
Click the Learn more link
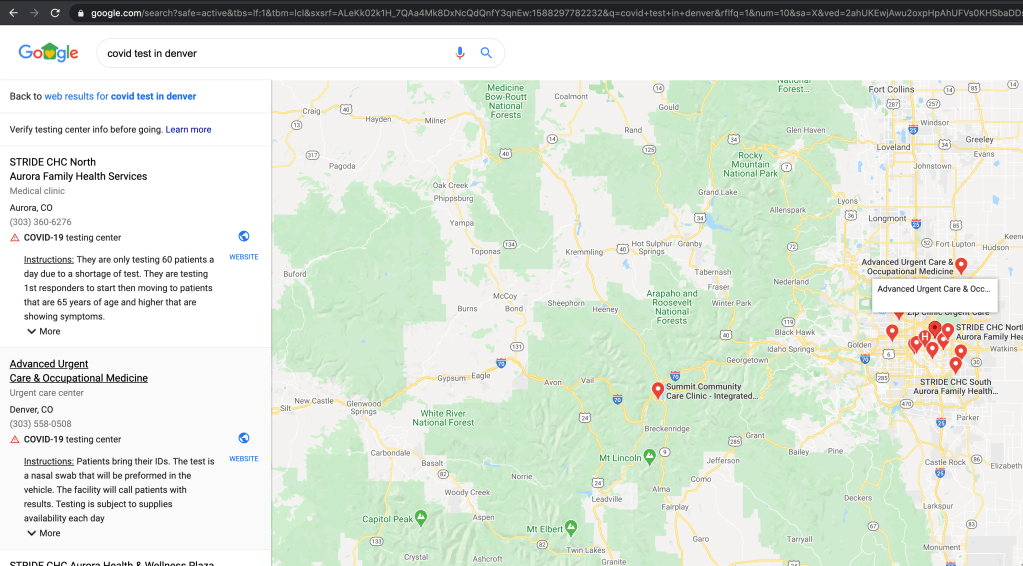[x=188, y=129]
